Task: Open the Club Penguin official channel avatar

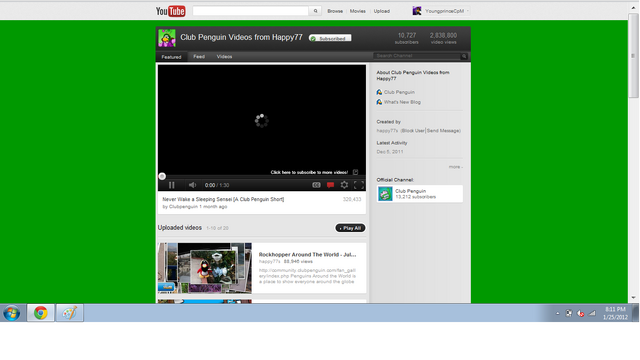Action: click(x=385, y=194)
